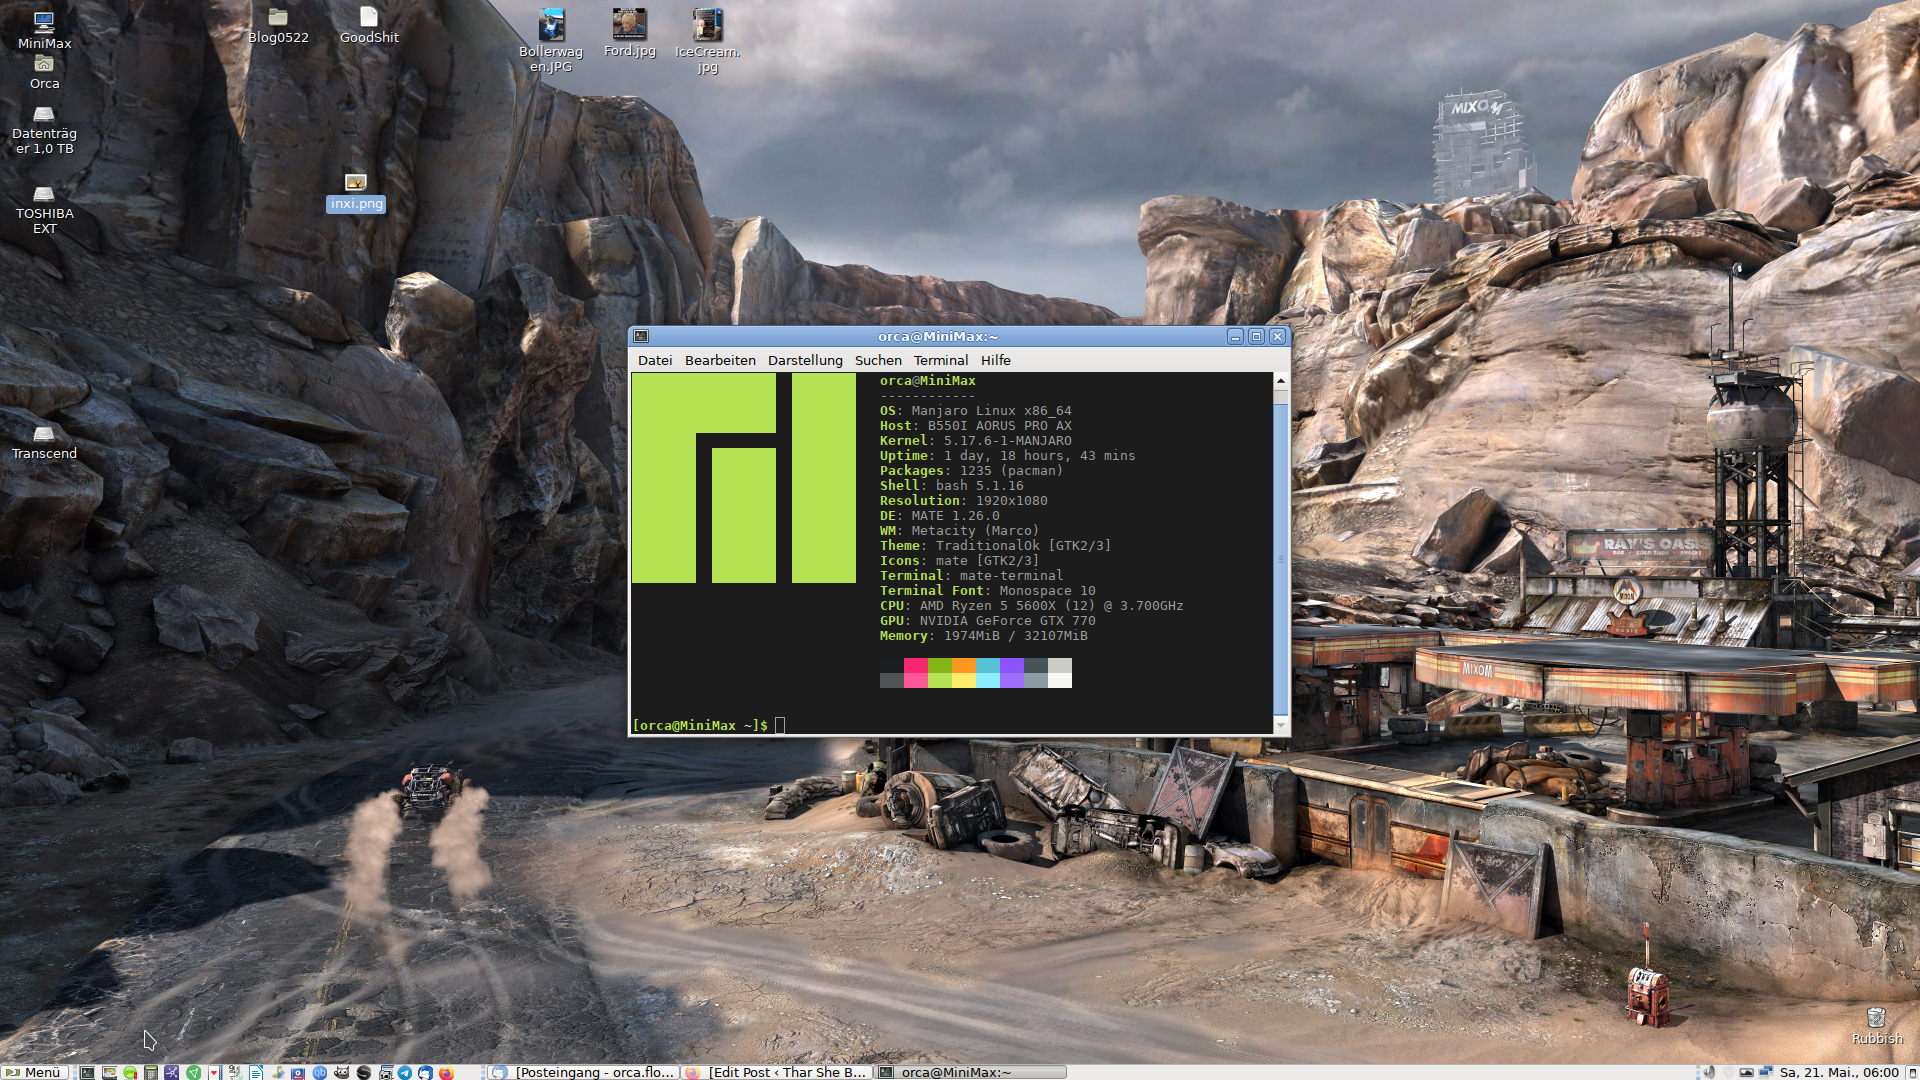Select the Bollerwagen.JPG desktop image
This screenshot has width=1920, height=1080.
pyautogui.click(x=551, y=41)
